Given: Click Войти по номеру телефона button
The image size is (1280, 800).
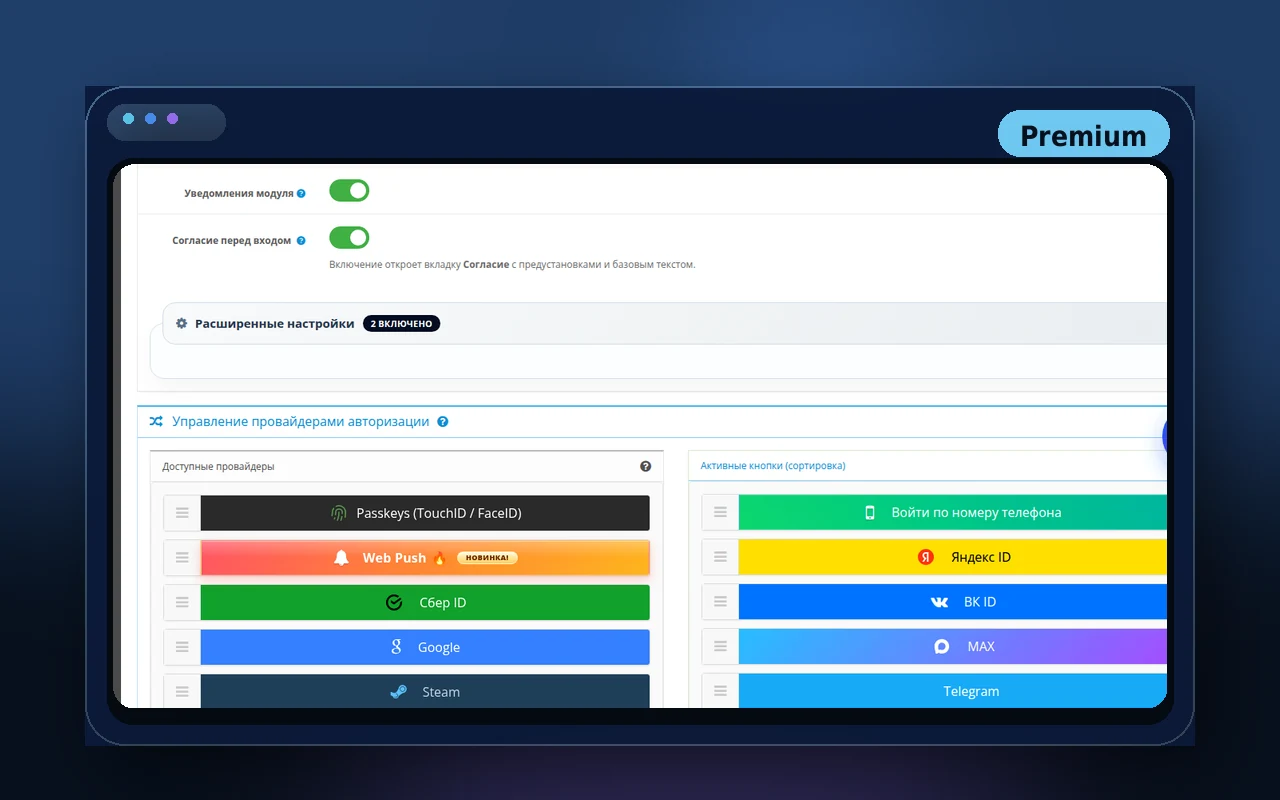Looking at the screenshot, I should point(952,513).
